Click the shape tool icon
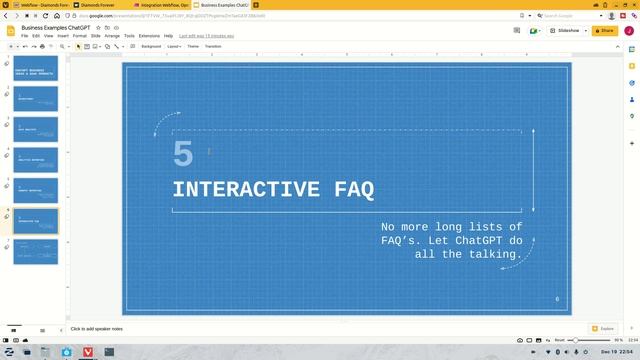This screenshot has height=360, width=640. 107,47
